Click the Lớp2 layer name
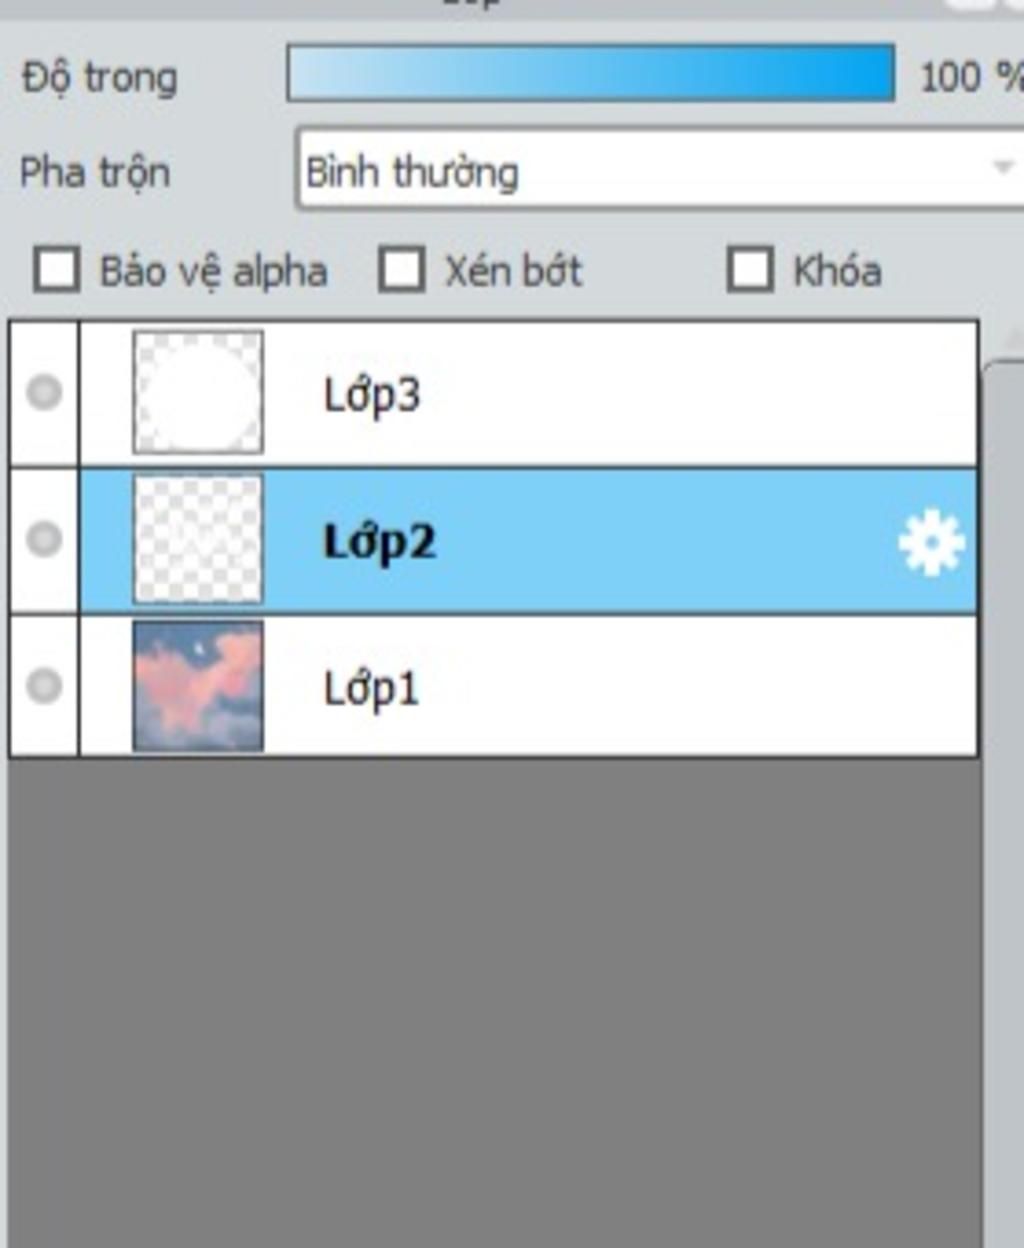This screenshot has height=1248, width=1024. pos(380,542)
